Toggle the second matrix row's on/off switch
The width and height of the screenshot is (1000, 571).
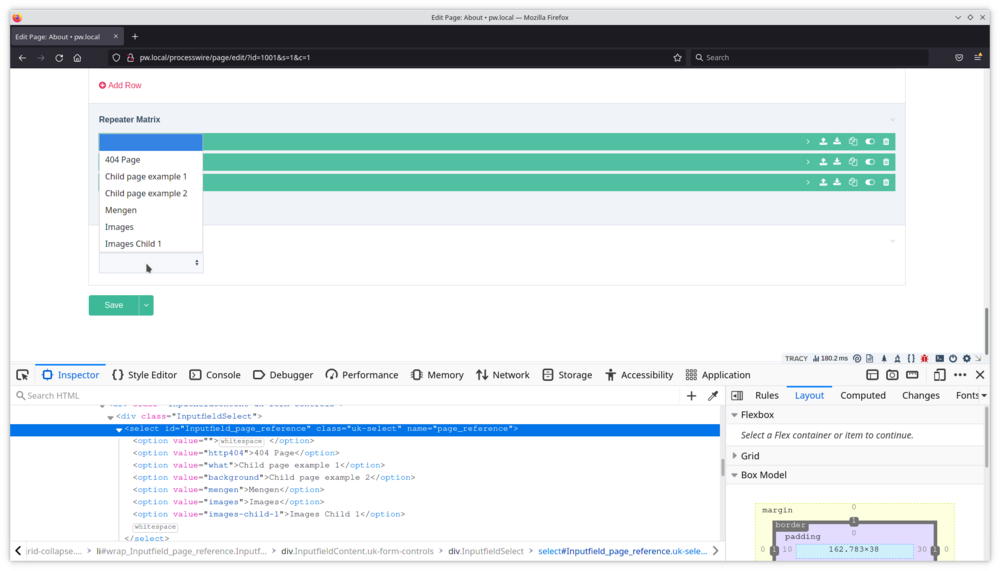[870, 162]
